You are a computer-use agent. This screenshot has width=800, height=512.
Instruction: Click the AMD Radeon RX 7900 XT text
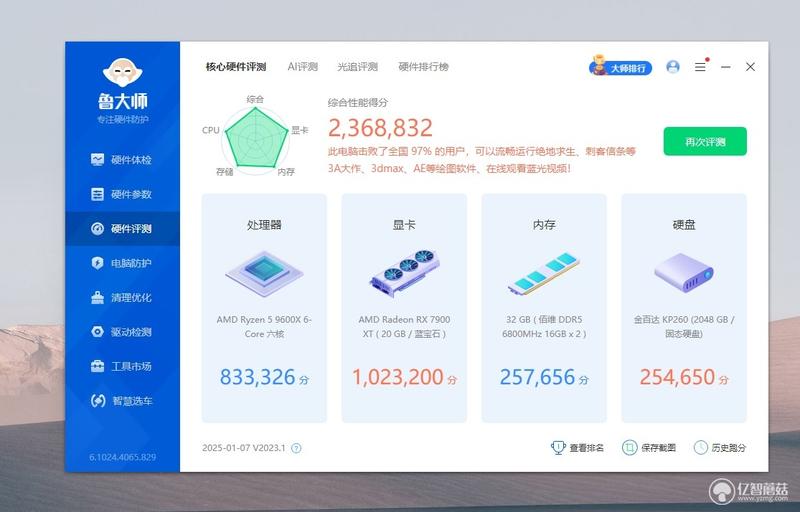[x=404, y=326]
